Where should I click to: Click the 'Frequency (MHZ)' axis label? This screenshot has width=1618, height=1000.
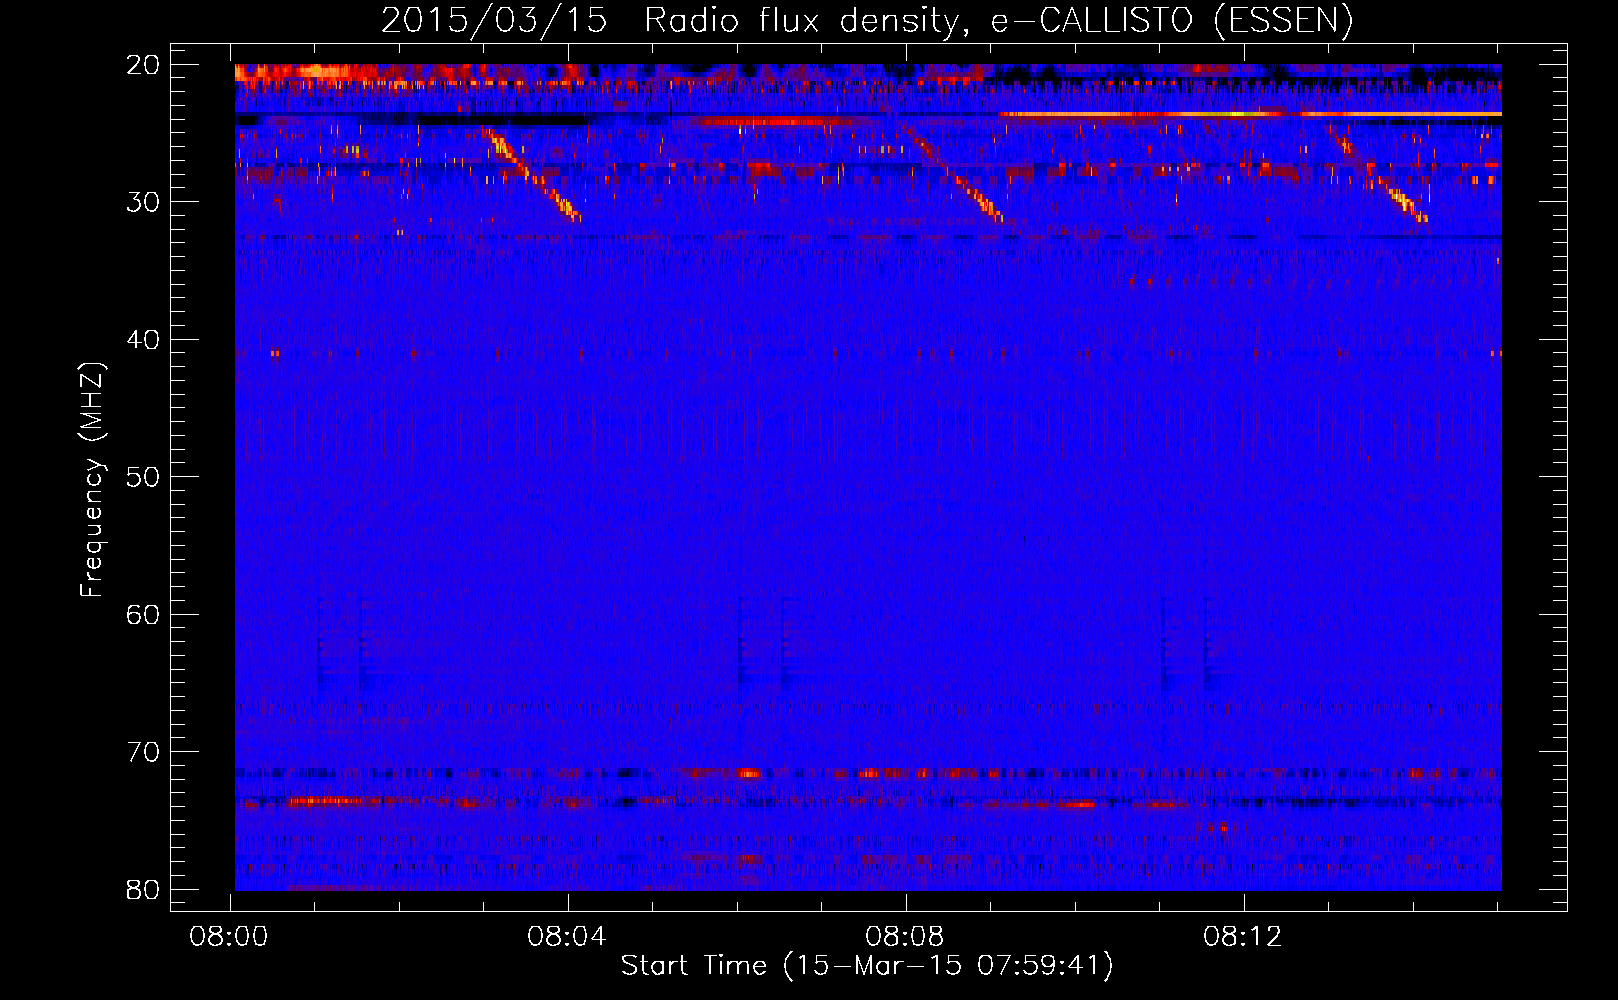(91, 480)
